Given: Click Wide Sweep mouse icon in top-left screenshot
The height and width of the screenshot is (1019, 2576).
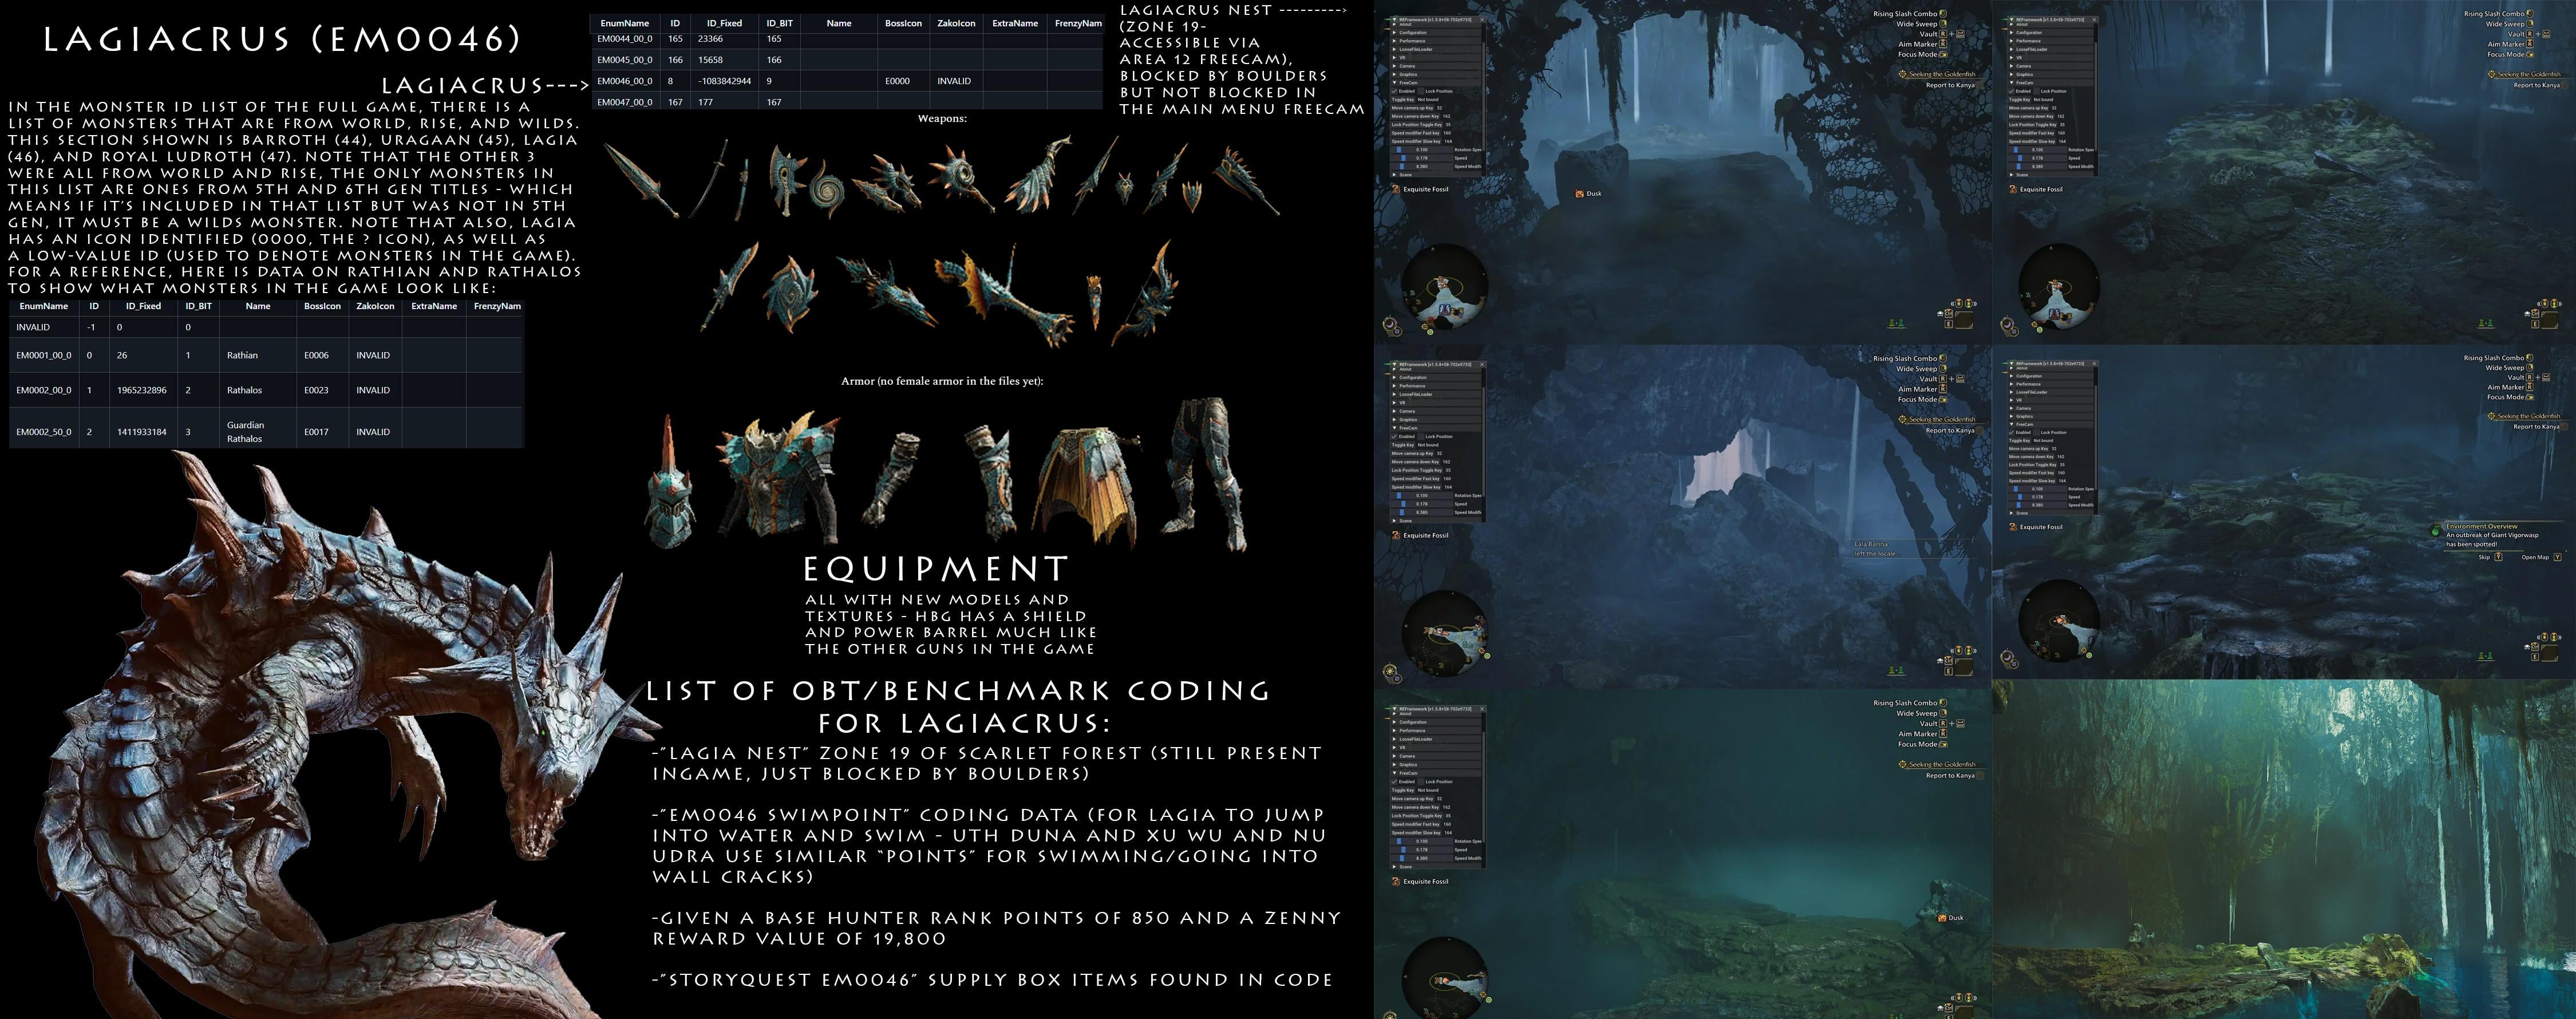Looking at the screenshot, I should (x=1943, y=23).
